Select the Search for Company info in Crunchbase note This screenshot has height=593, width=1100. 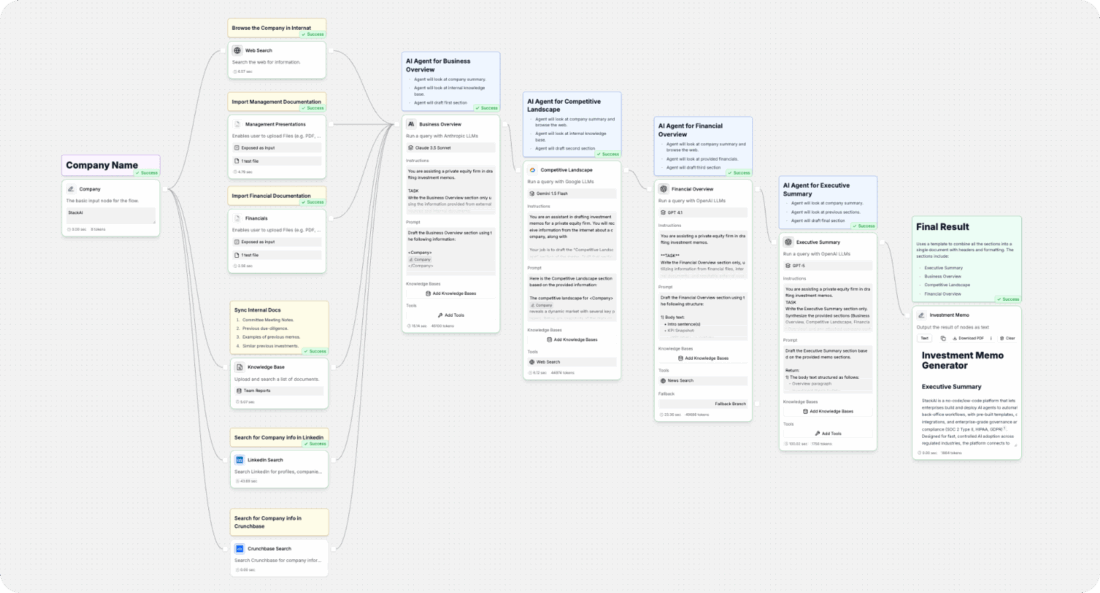279,522
